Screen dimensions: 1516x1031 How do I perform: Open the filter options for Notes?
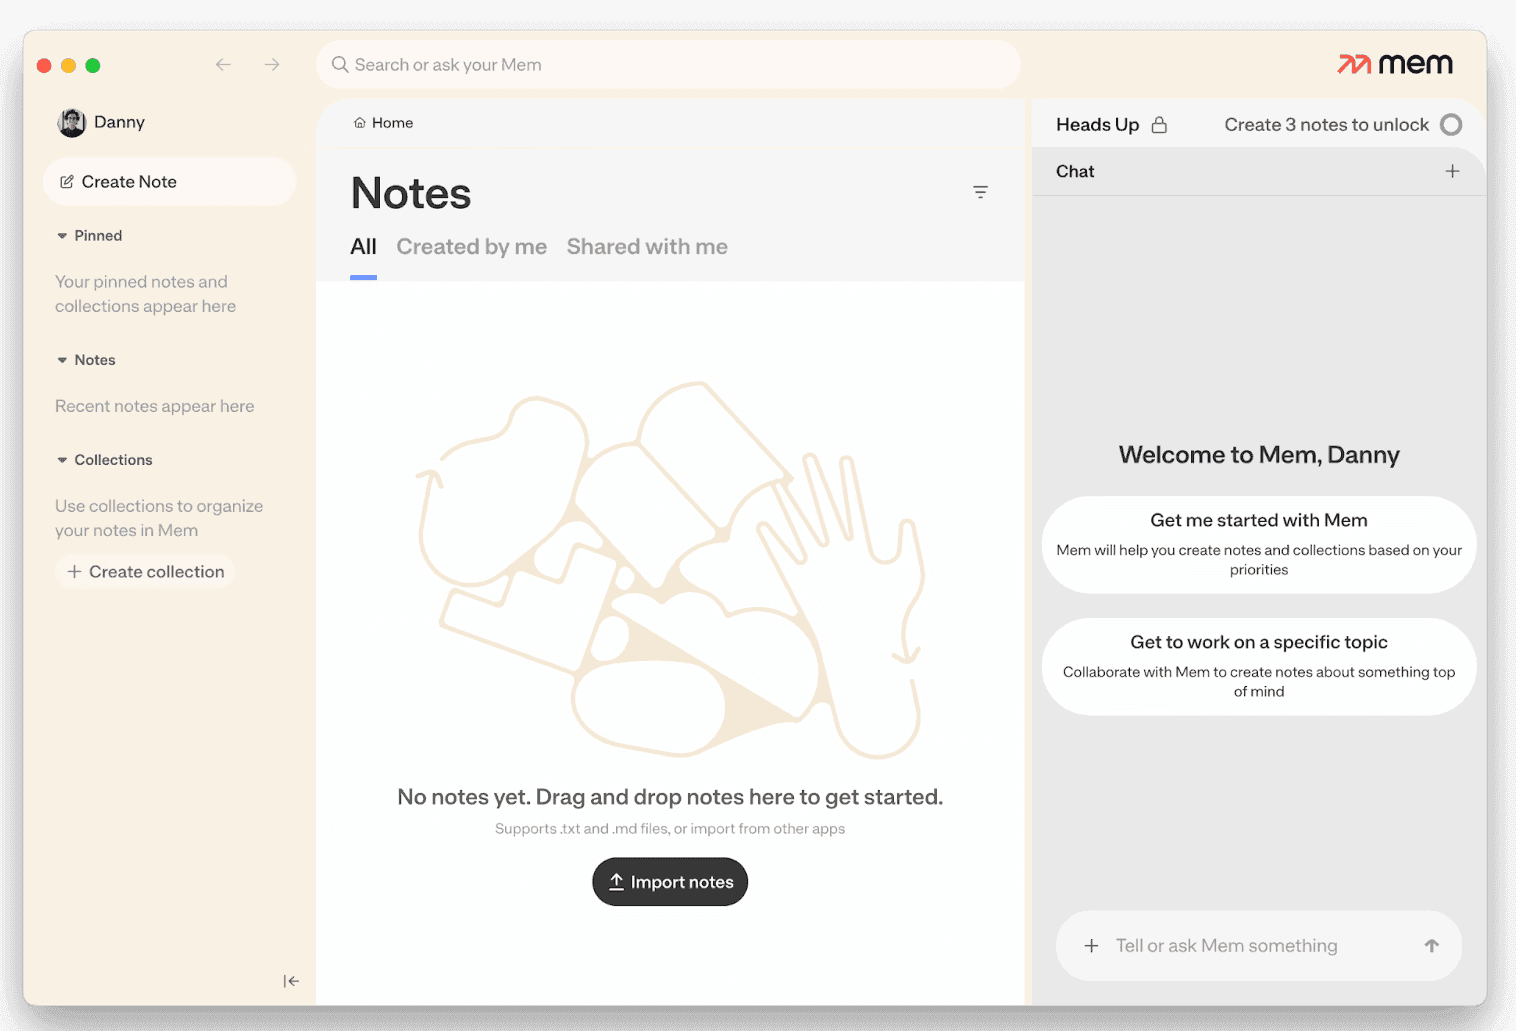[x=980, y=191]
